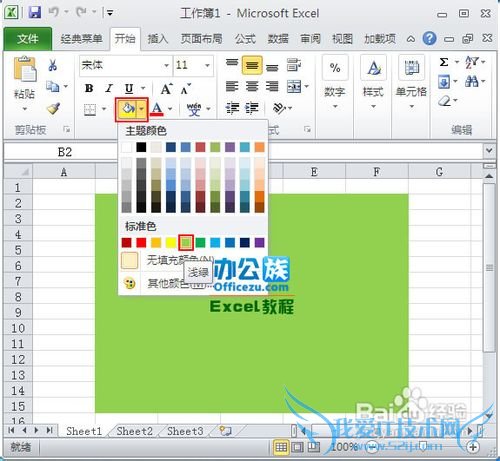
Task: Switch to the 页面布局 tab
Action: (201, 39)
